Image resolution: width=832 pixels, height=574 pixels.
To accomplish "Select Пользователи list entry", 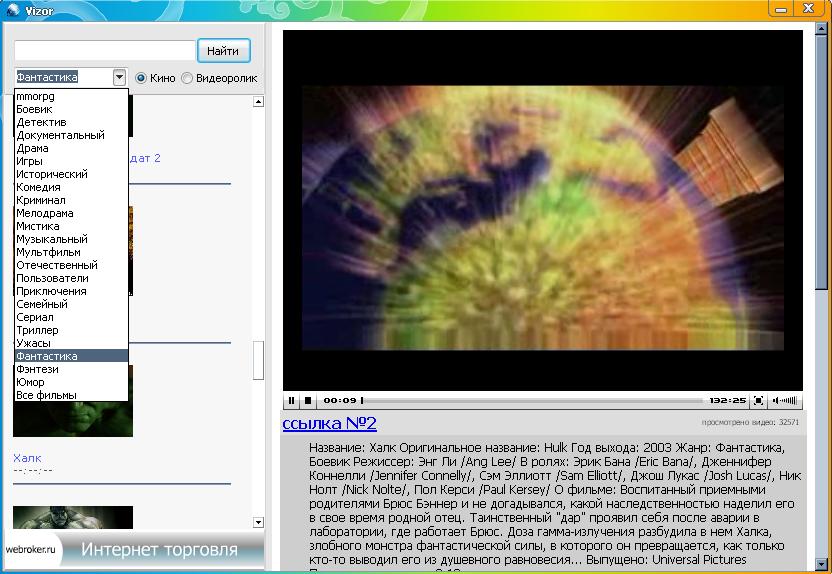I will tap(71, 278).
